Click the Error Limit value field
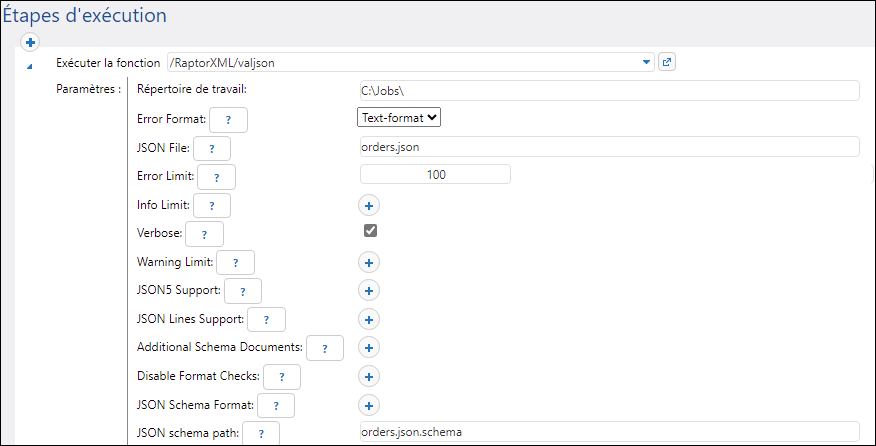The width and height of the screenshot is (876, 446). 435,175
